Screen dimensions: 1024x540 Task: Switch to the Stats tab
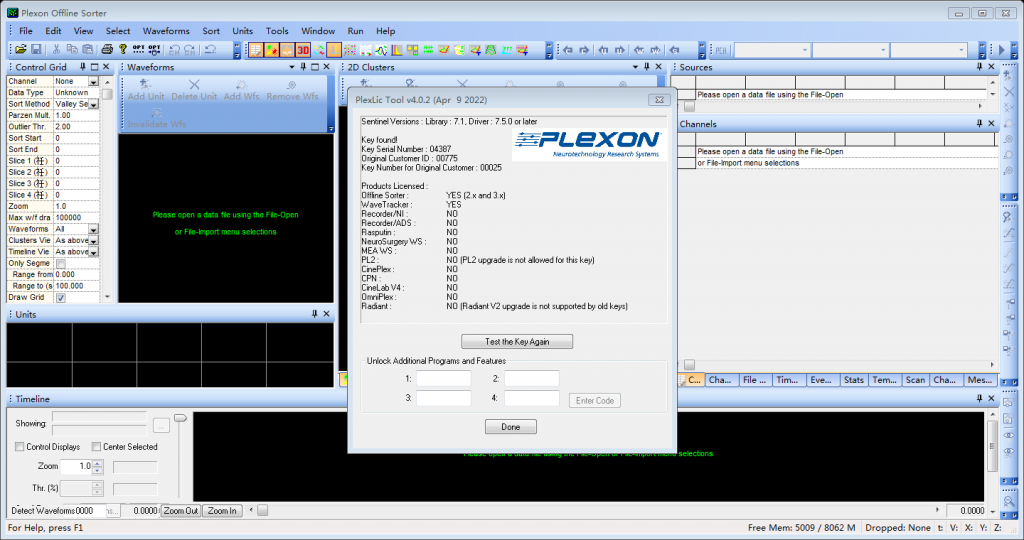(854, 380)
